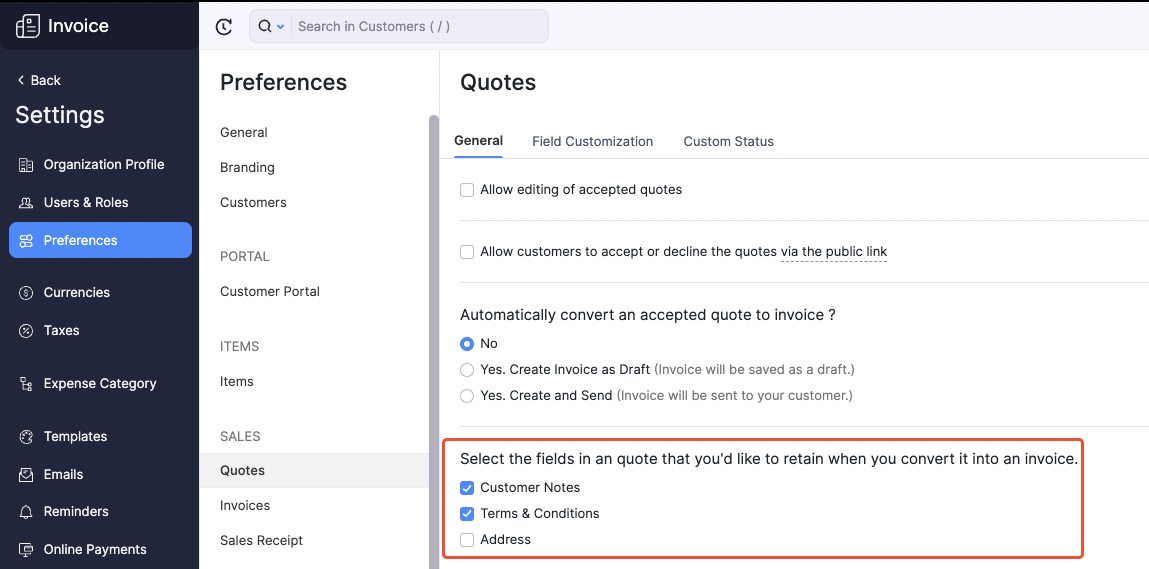1149x569 pixels.
Task: Click the Reminders bell icon
Action: click(26, 512)
